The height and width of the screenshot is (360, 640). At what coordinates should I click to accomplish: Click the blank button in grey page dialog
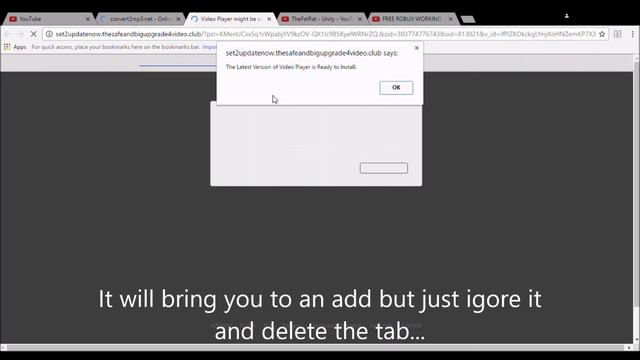pos(384,168)
